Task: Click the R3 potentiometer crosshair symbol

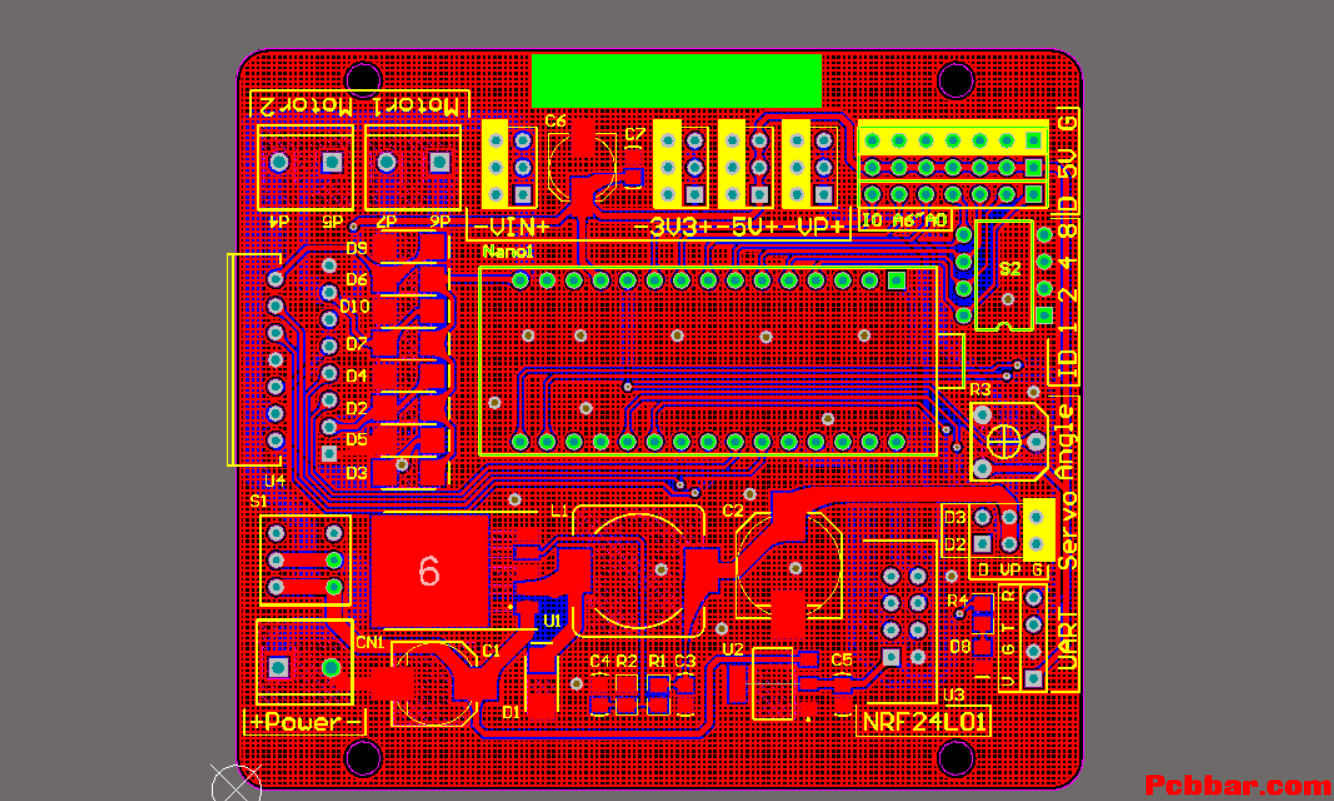Action: point(1002,439)
